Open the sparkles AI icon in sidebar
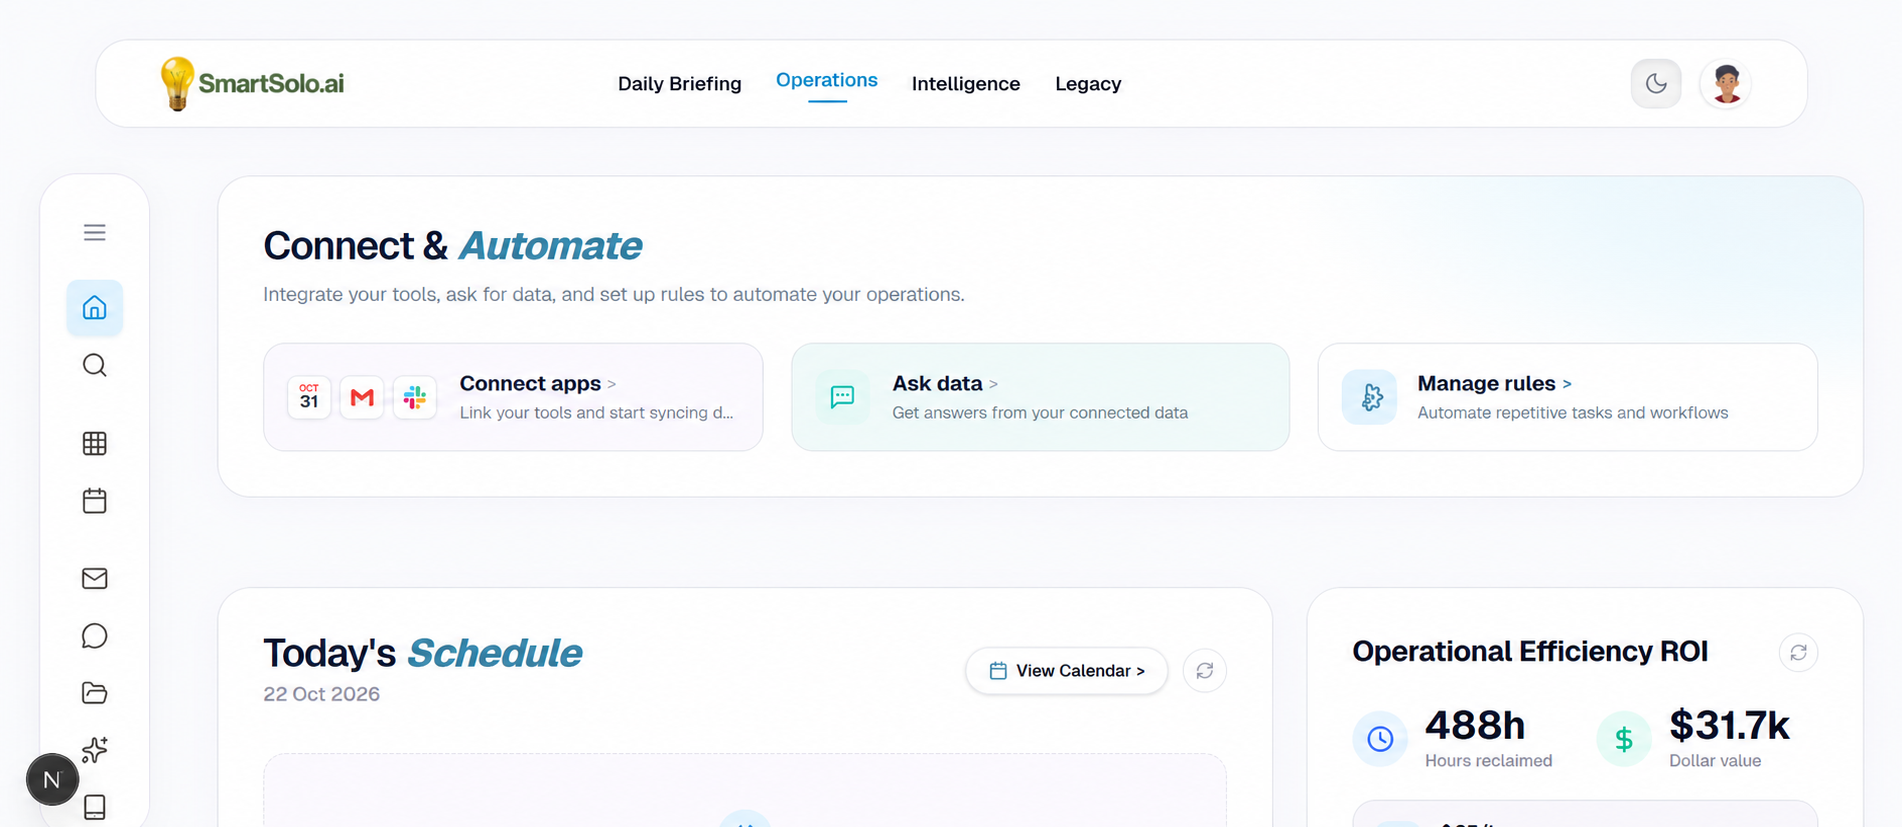This screenshot has width=1902, height=827. [94, 750]
